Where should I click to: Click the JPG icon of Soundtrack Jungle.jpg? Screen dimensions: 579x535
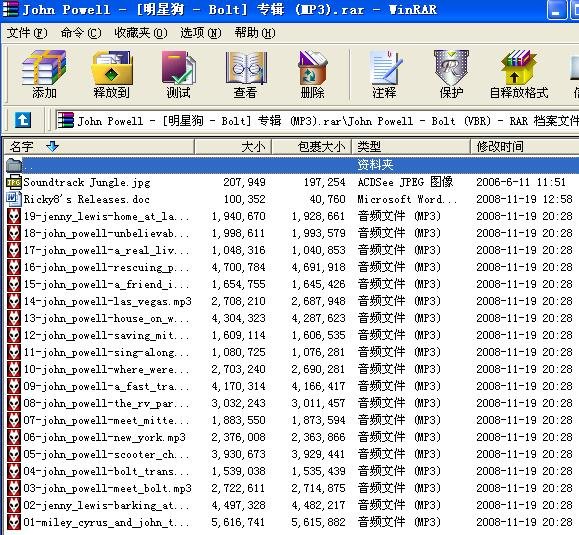pyautogui.click(x=14, y=182)
